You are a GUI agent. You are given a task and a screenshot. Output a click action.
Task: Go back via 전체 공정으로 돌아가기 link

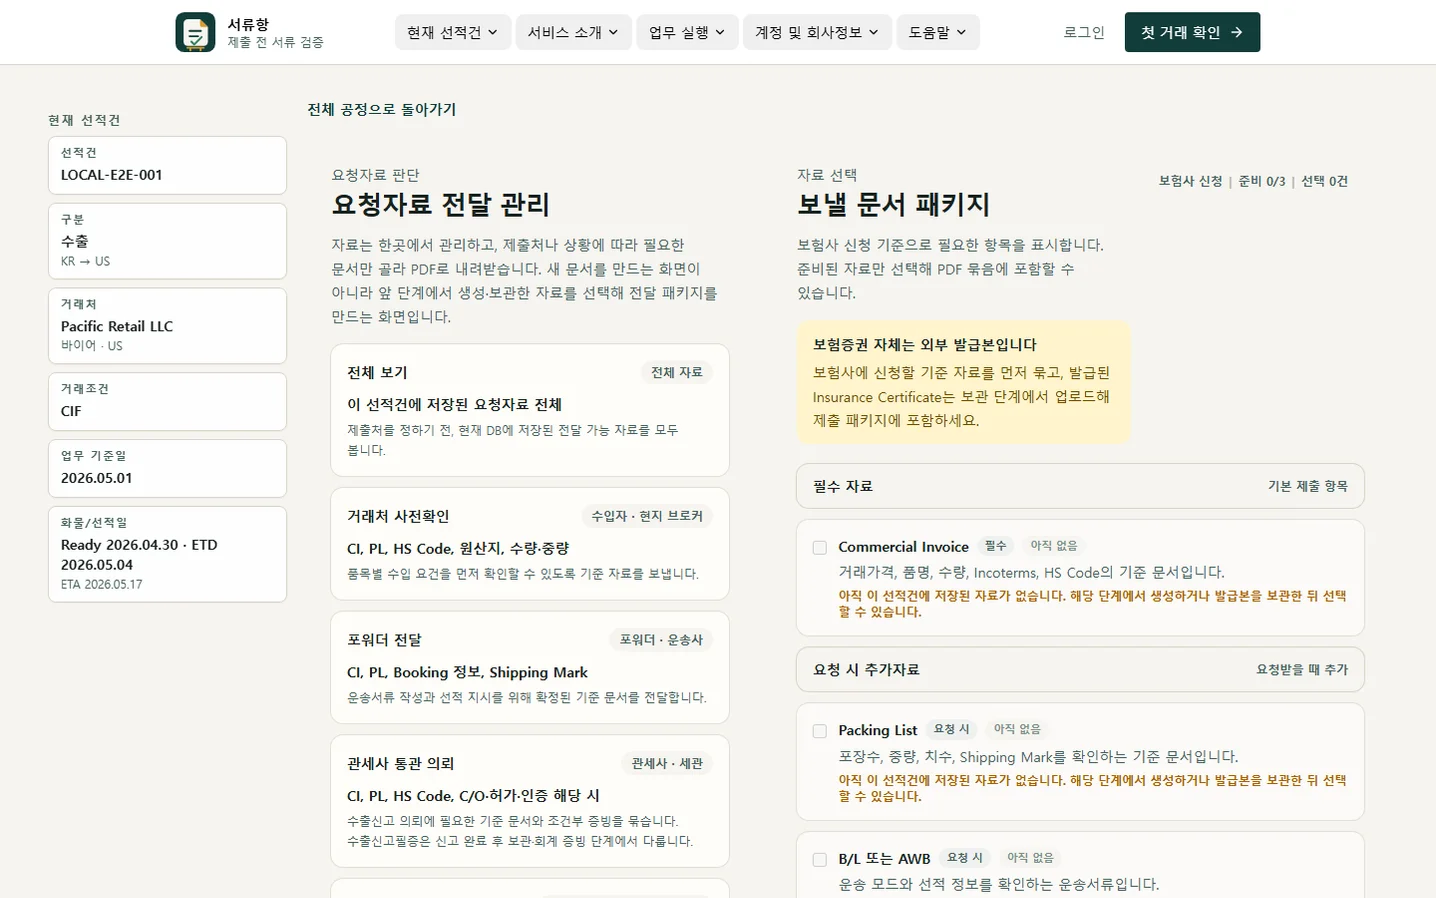point(382,109)
